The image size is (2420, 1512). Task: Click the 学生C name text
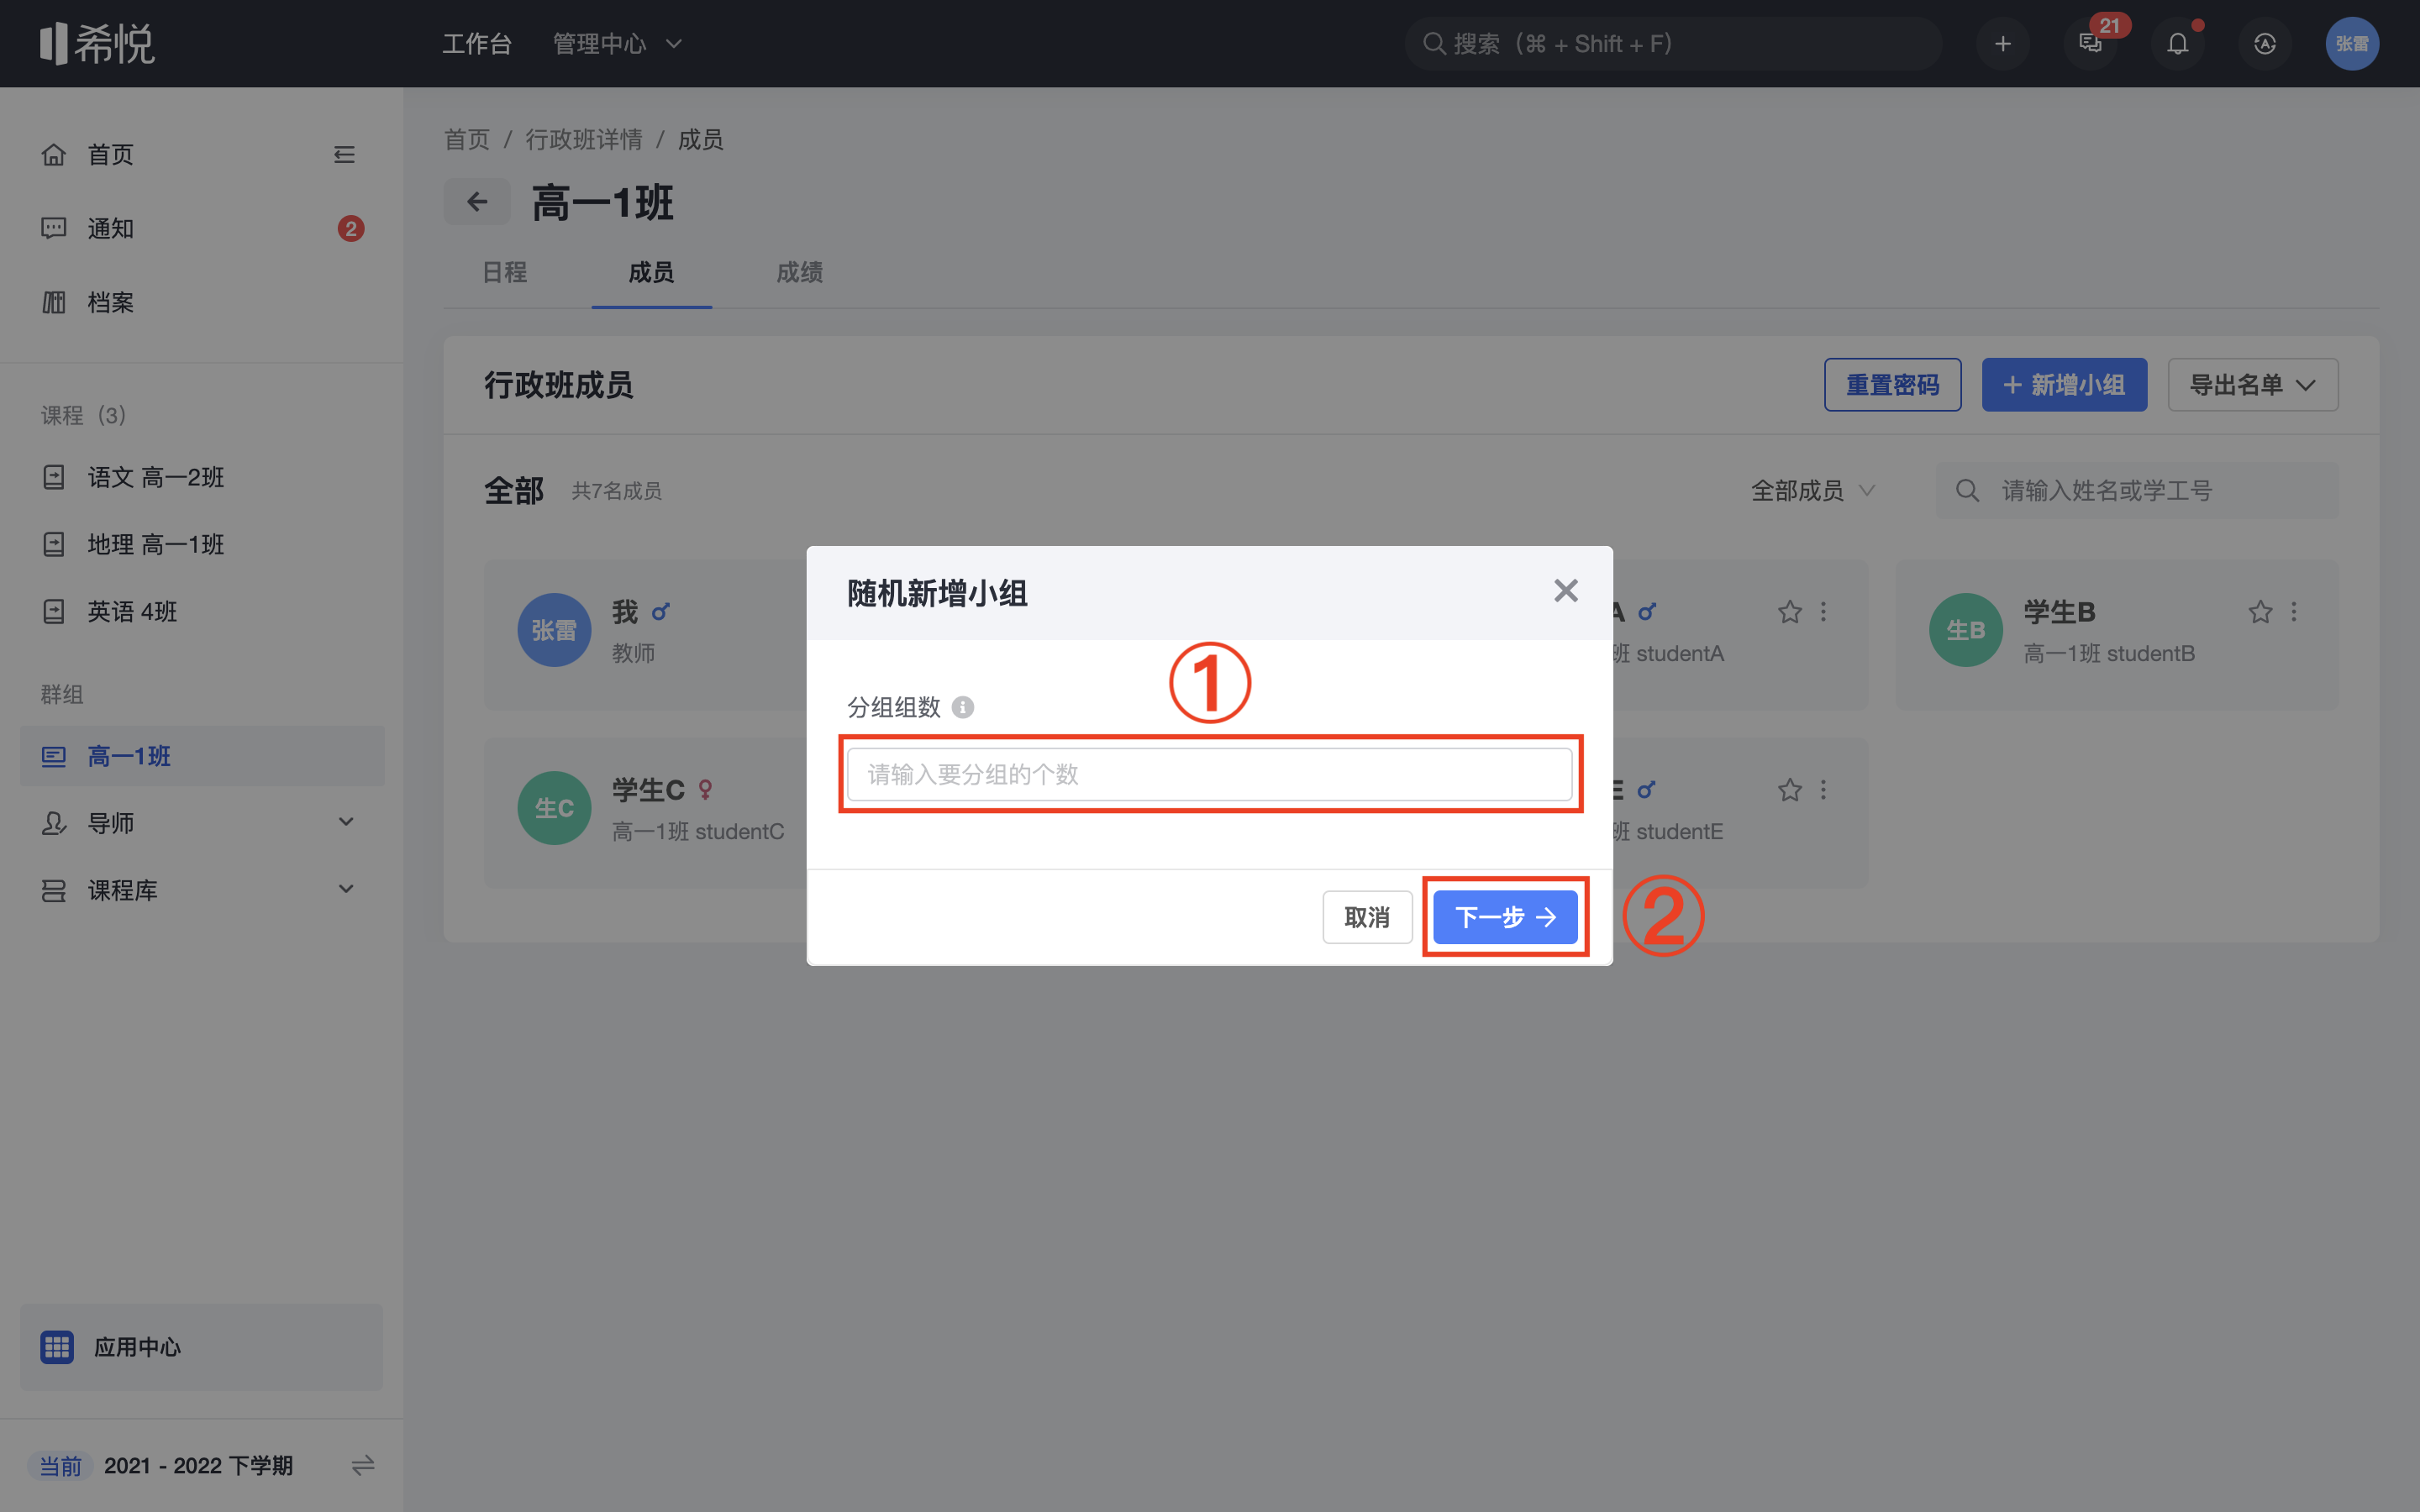[648, 790]
